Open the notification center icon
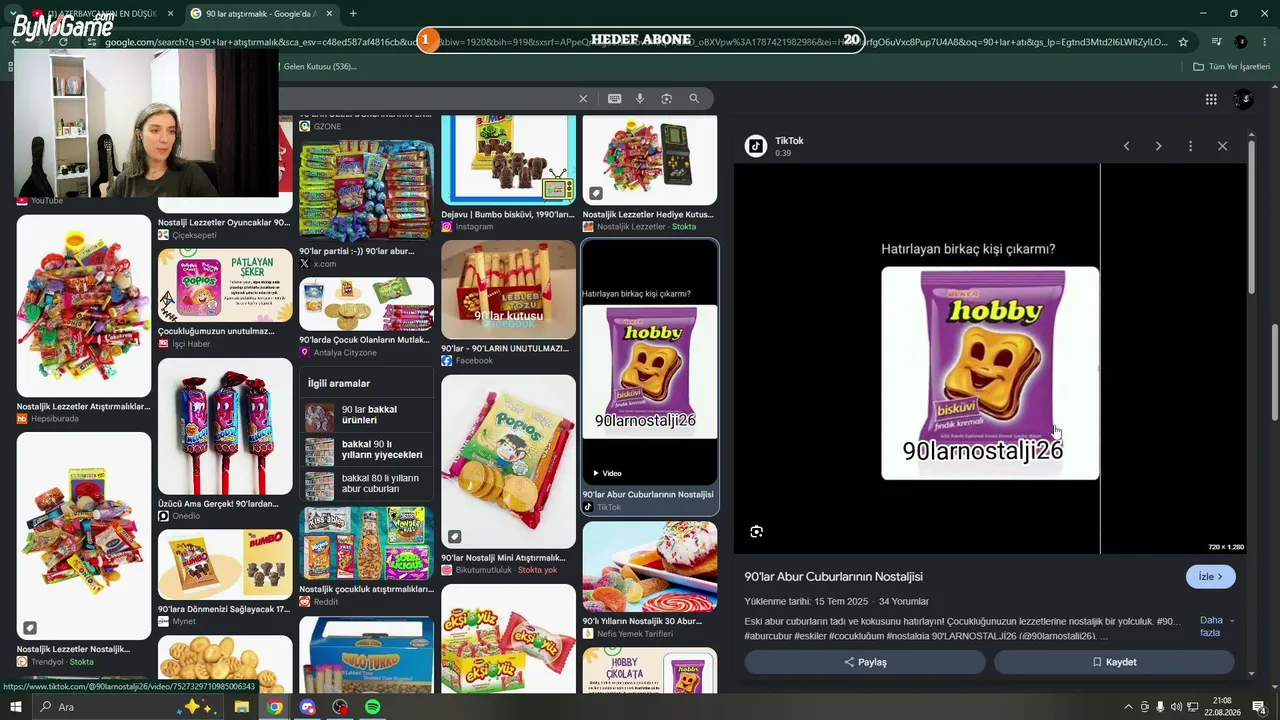Image resolution: width=1280 pixels, height=720 pixels. 1259,707
